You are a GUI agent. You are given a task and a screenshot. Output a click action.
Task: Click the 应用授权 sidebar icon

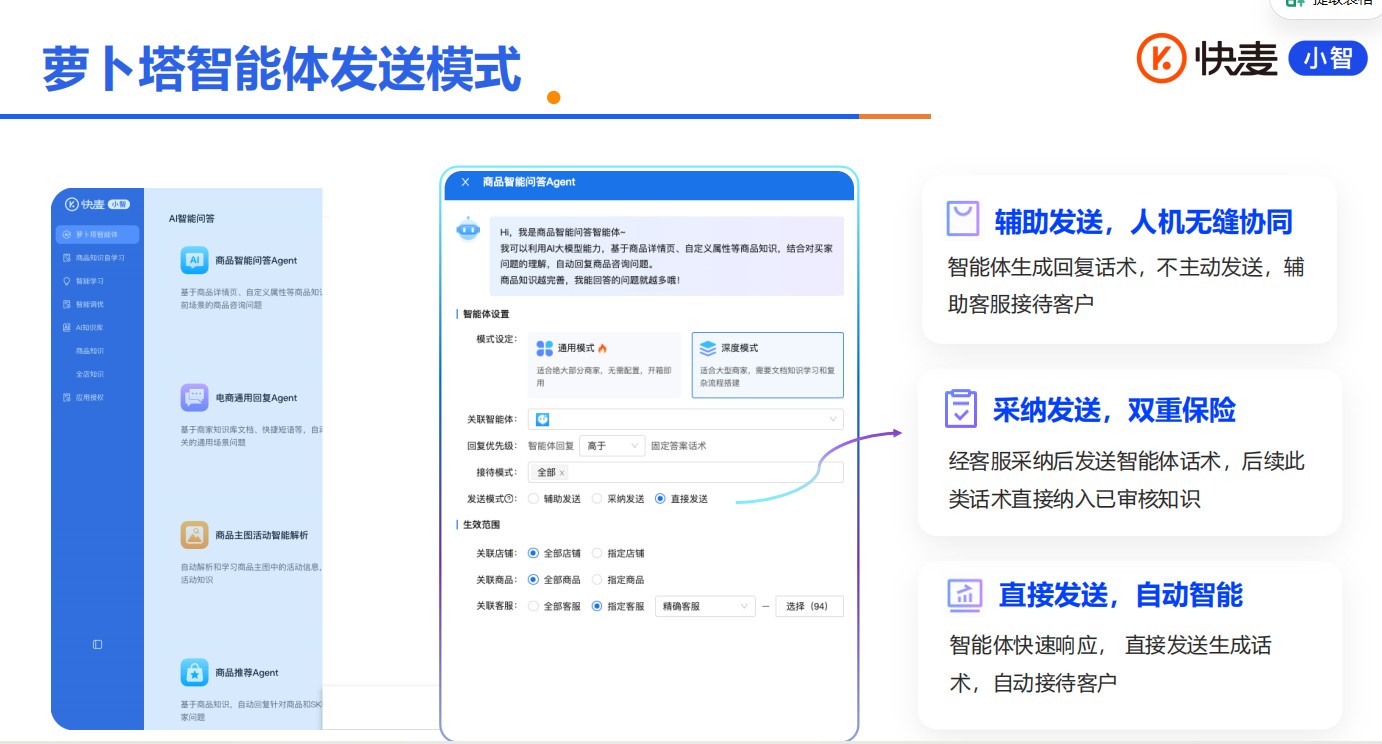[66, 397]
